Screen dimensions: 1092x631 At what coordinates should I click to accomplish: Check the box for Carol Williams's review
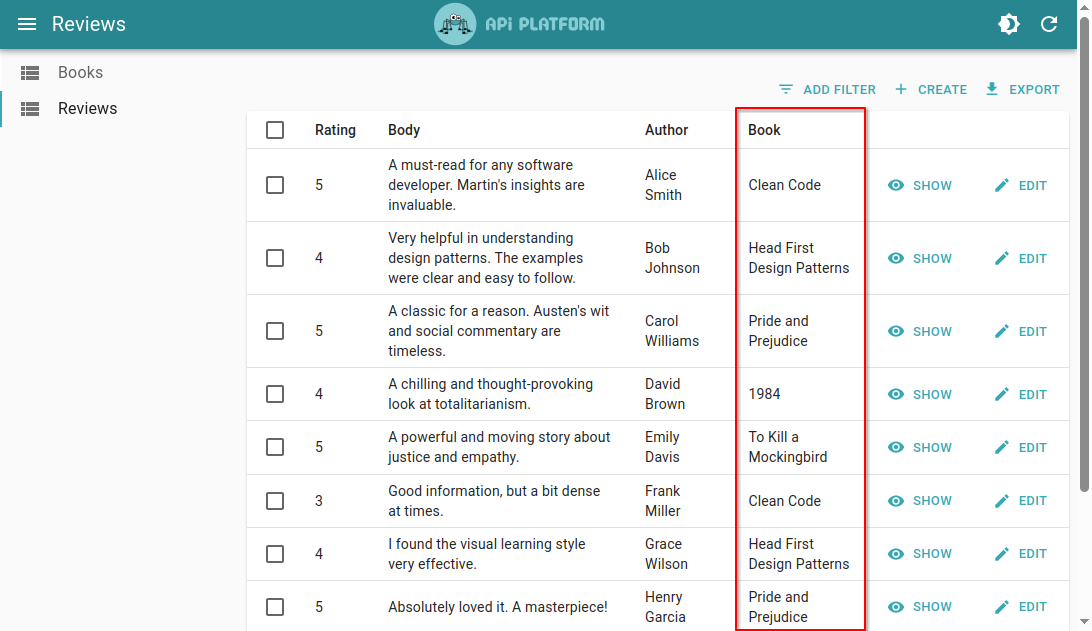[275, 332]
